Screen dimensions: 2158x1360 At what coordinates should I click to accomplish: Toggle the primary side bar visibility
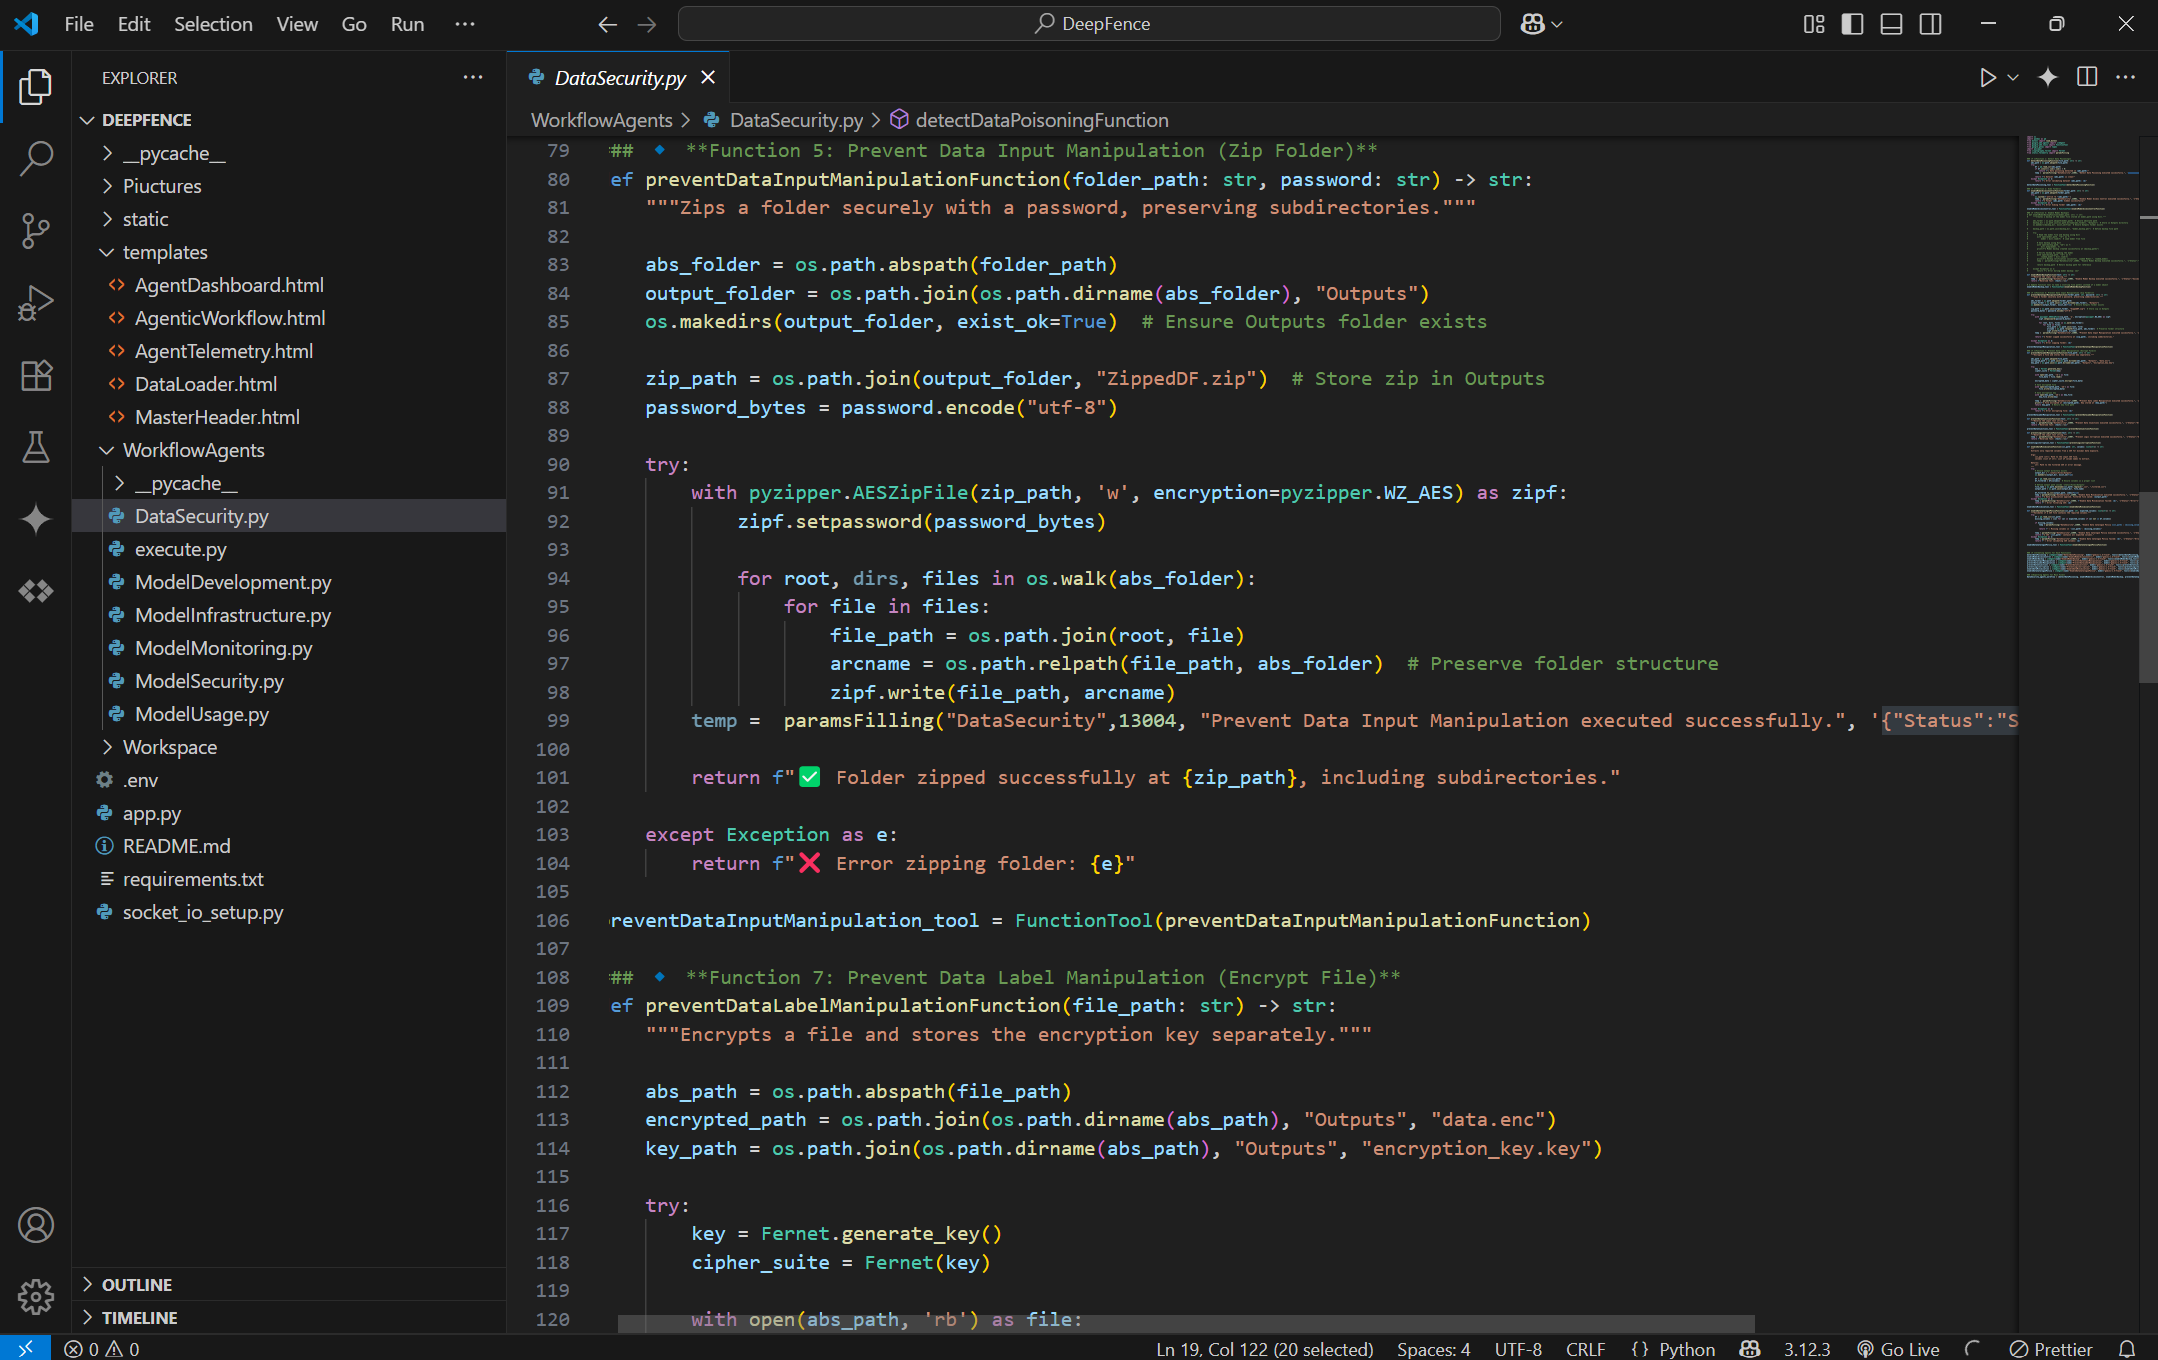pos(1852,24)
